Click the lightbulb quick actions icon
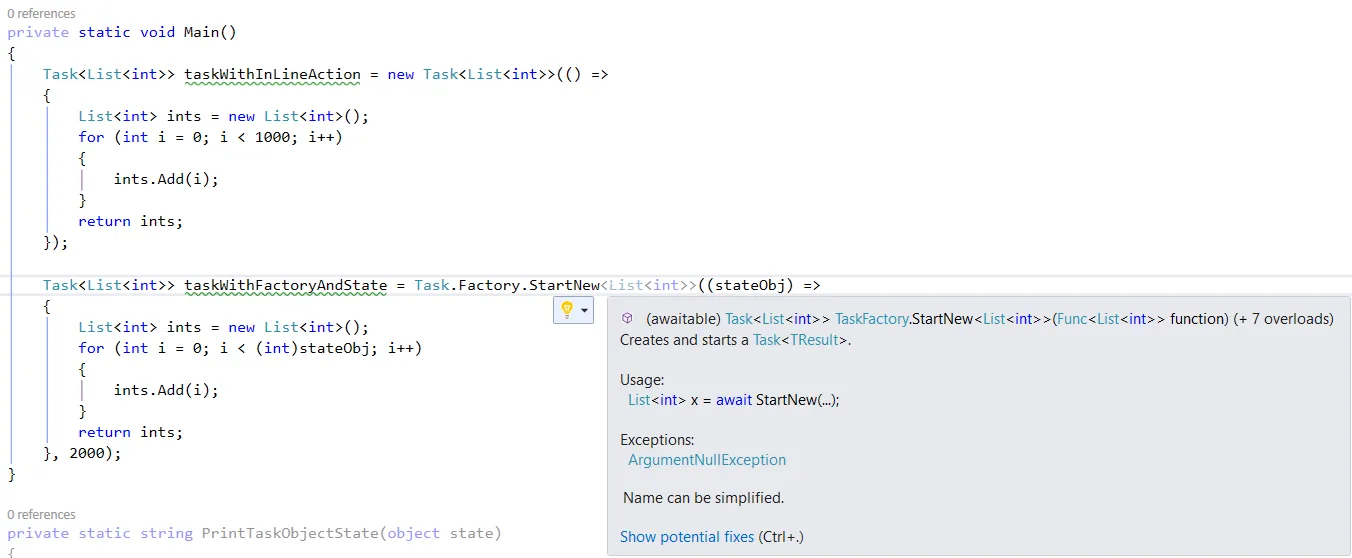 click(567, 311)
